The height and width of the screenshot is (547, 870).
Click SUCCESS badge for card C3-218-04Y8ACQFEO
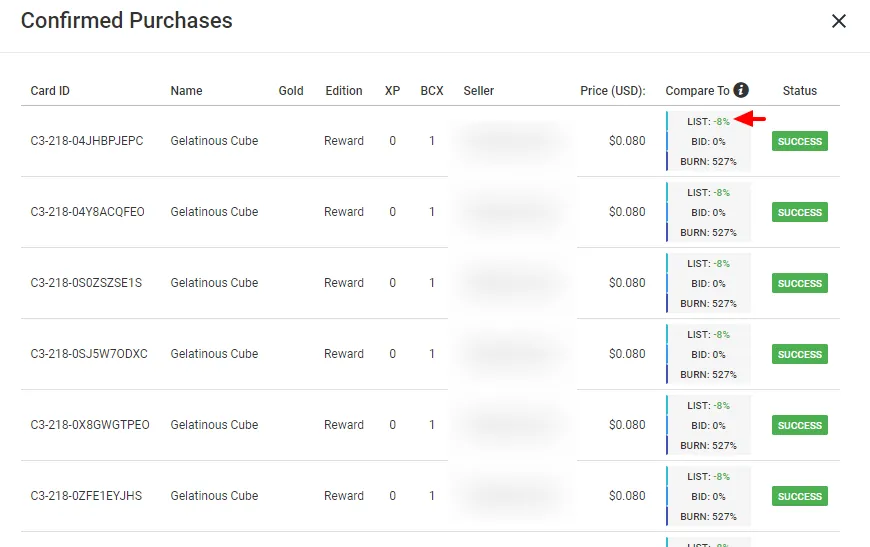(800, 212)
